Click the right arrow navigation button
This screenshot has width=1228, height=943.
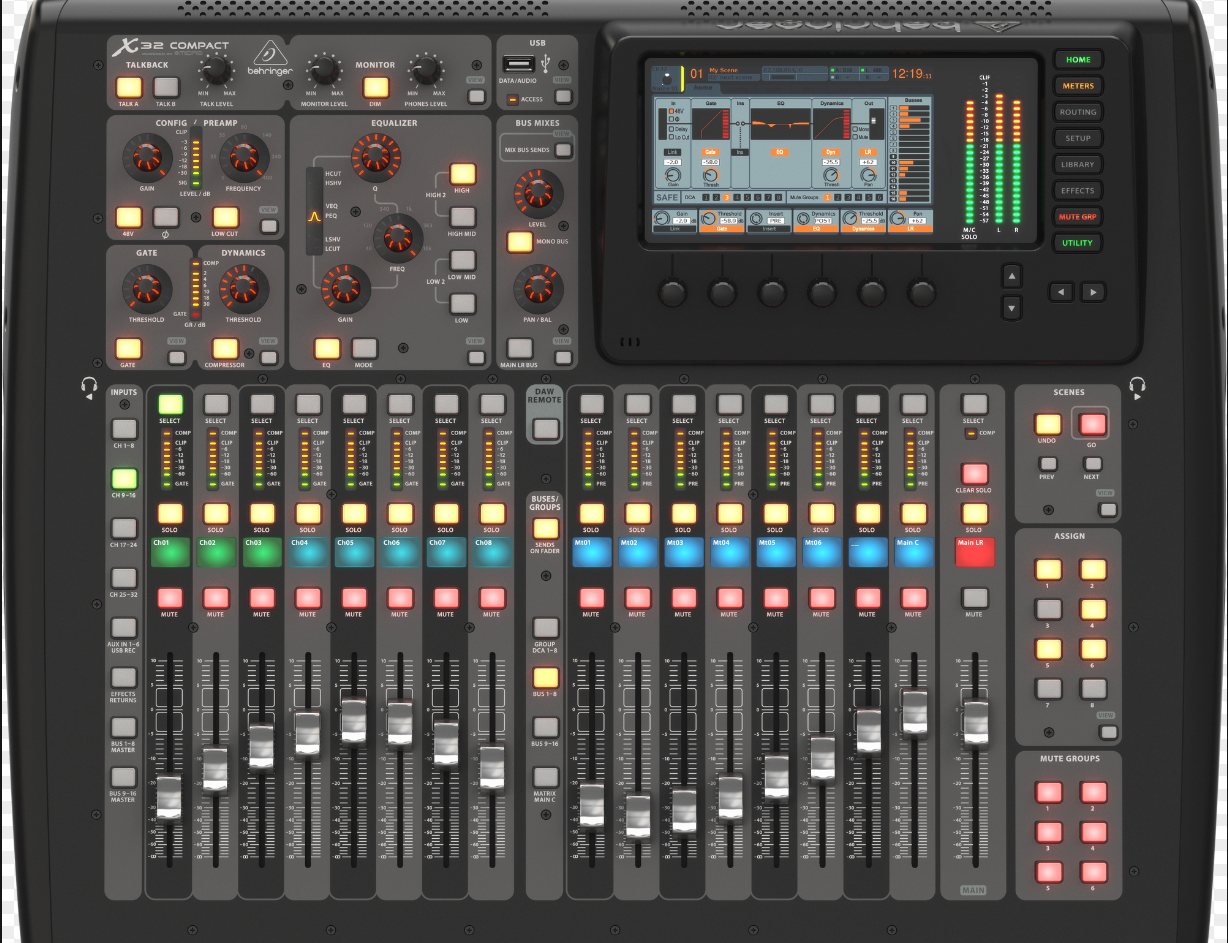pos(1093,292)
